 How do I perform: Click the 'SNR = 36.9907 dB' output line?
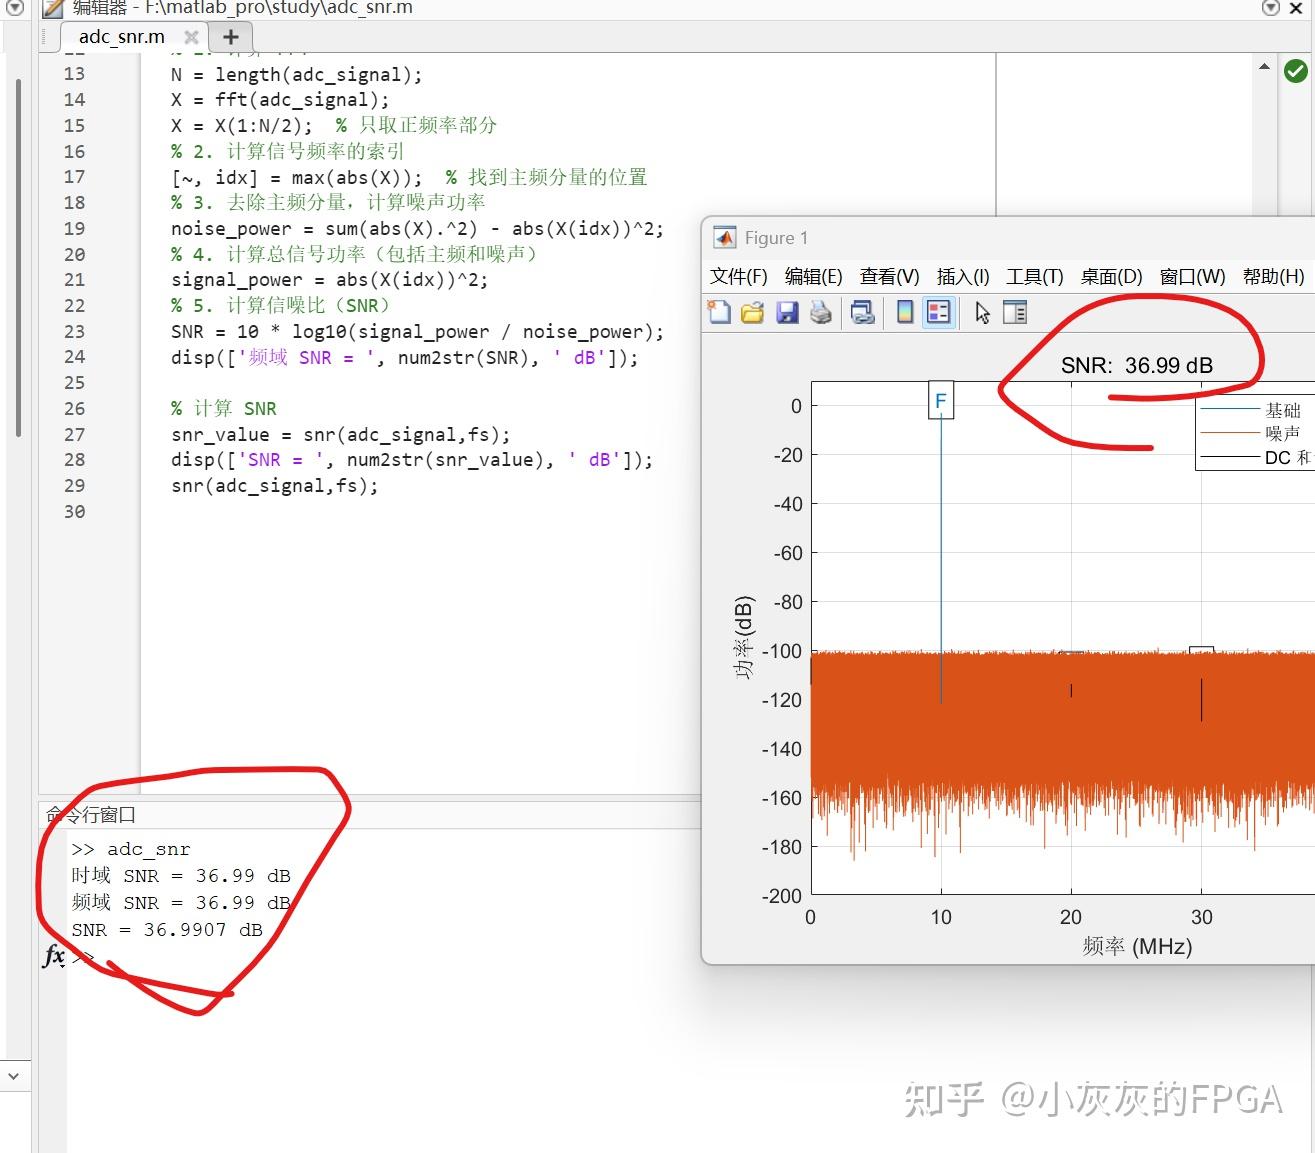click(167, 930)
